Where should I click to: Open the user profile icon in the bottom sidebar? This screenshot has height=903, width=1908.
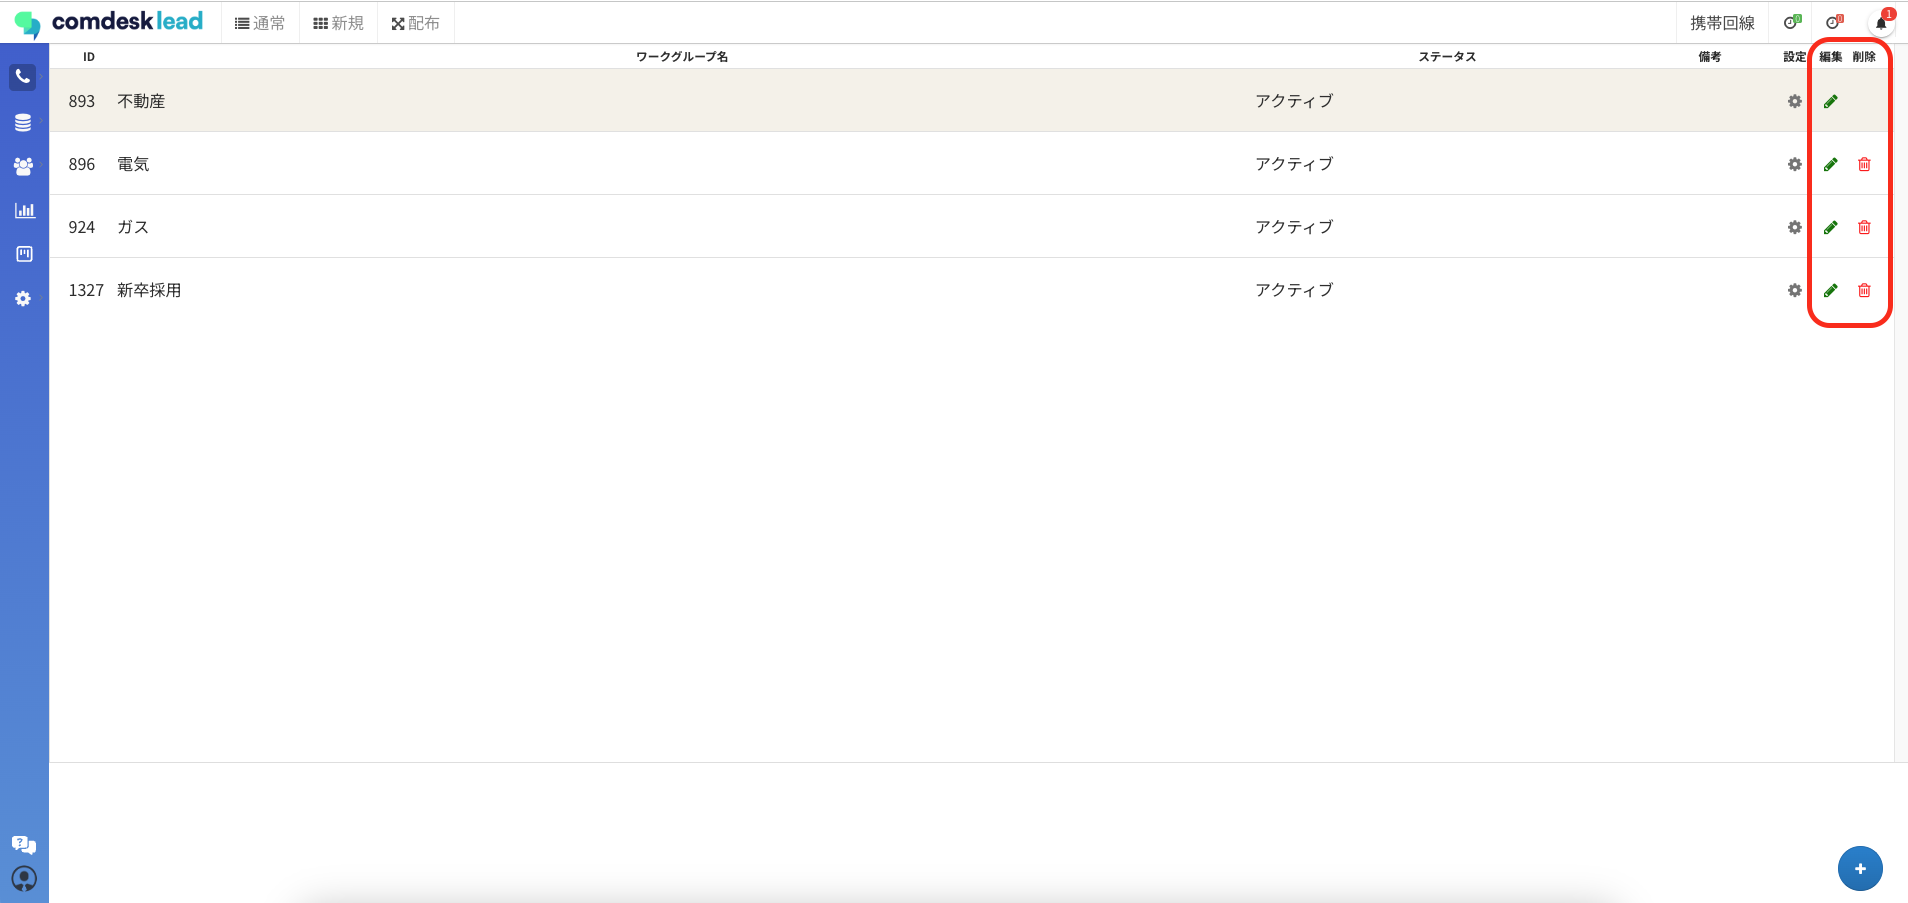(x=24, y=879)
